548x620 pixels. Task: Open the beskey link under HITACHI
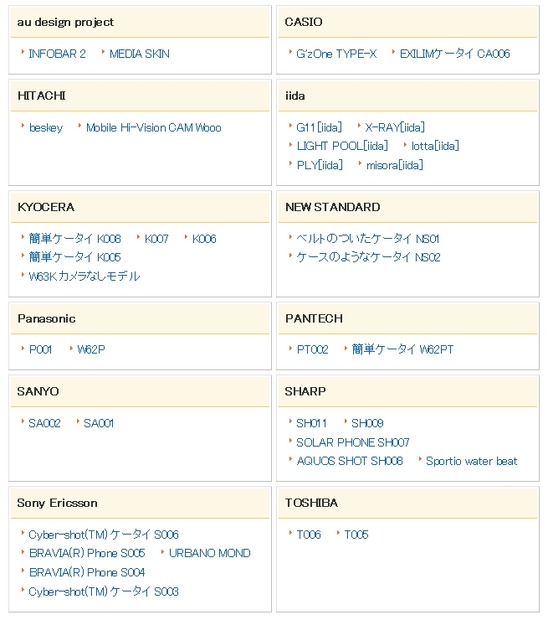coord(46,128)
